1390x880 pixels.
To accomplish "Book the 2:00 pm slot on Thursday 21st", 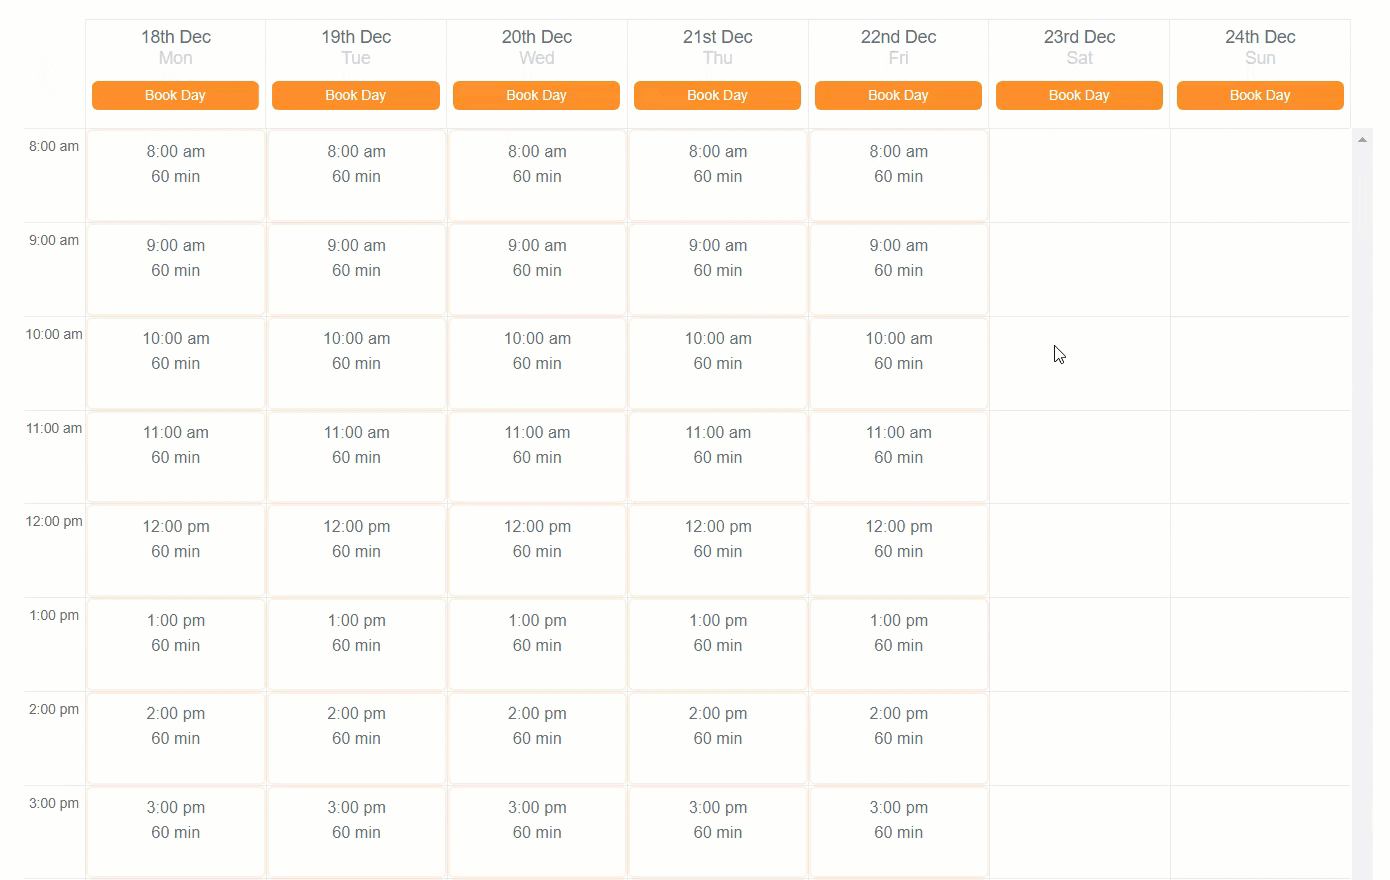I will click(x=718, y=738).
